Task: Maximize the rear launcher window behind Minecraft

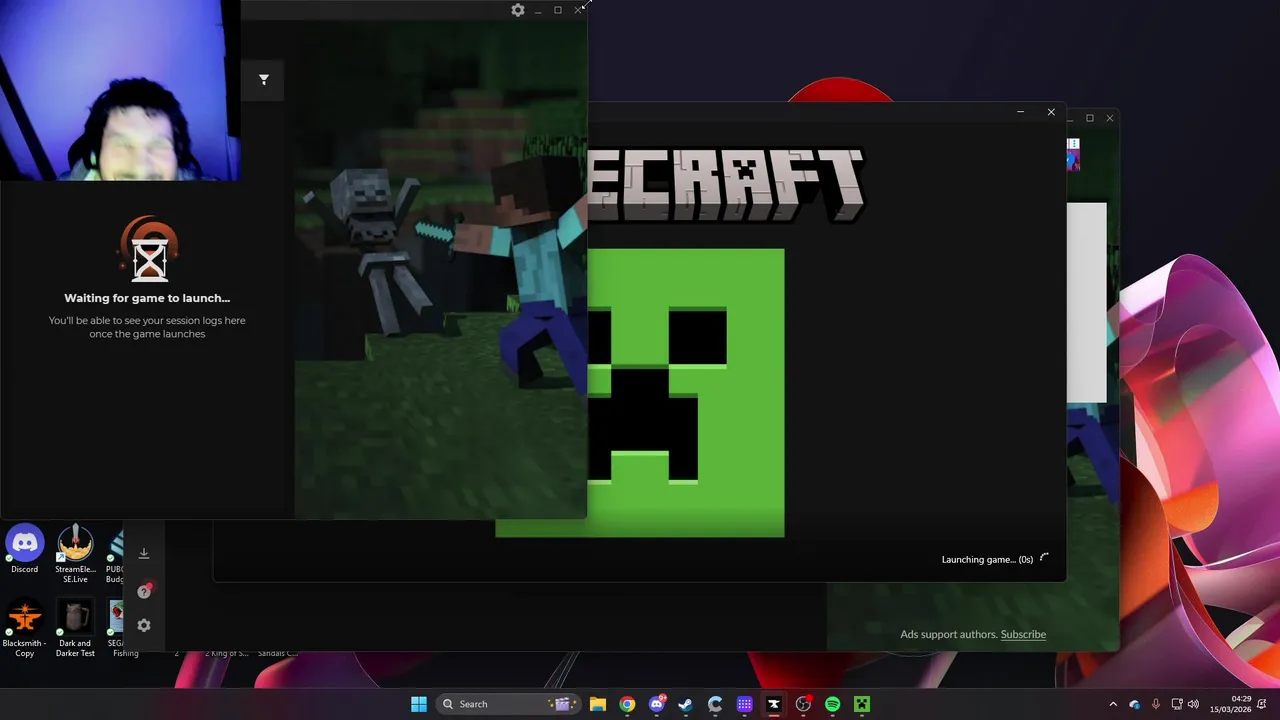Action: (1090, 118)
